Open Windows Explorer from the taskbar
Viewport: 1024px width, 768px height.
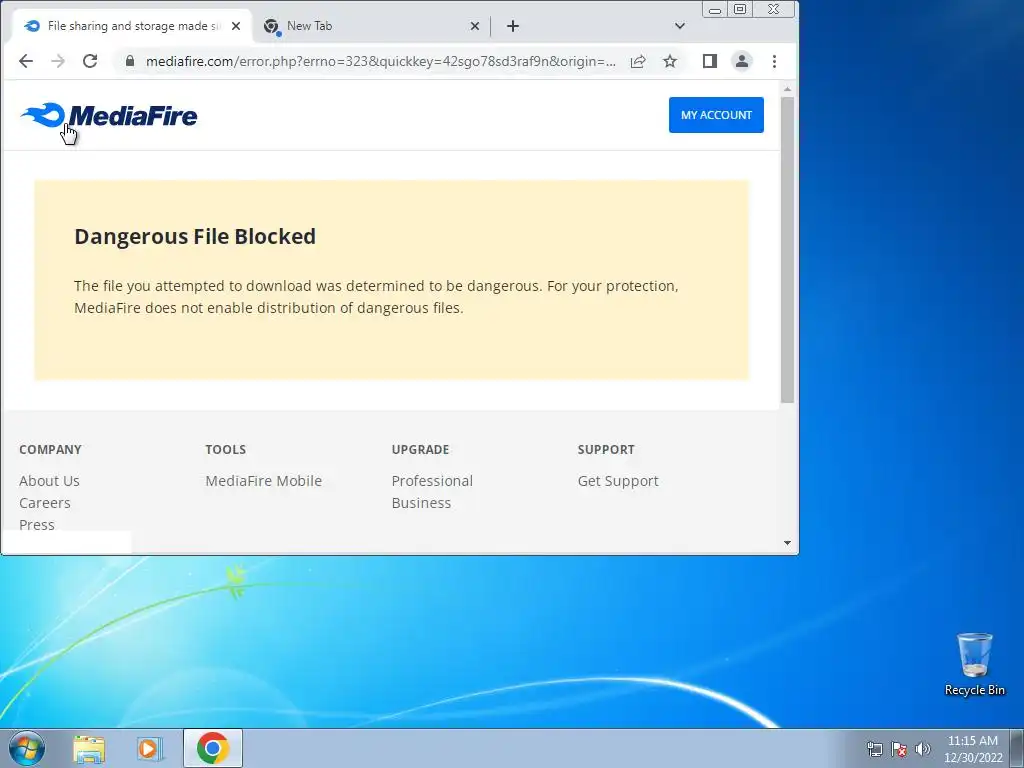tap(89, 749)
